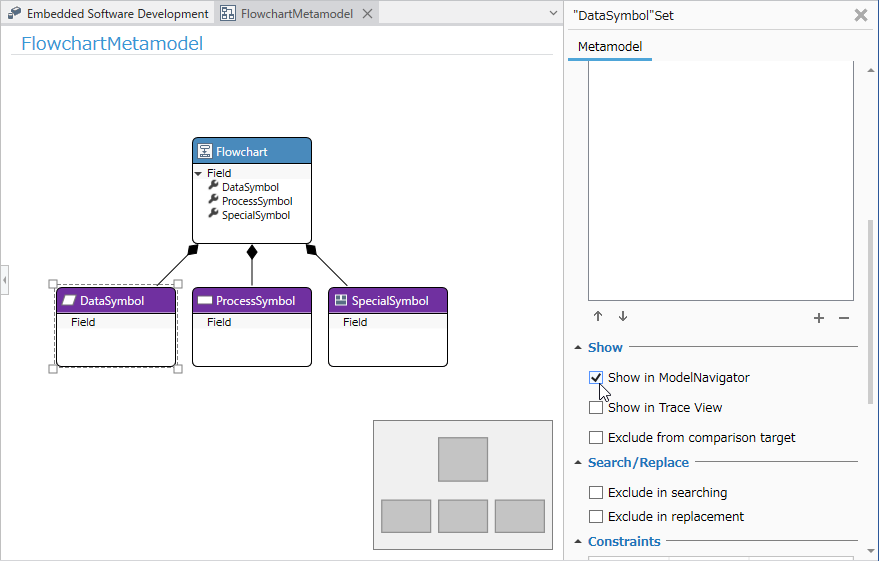Click the Flowchart entity icon in diagram header
This screenshot has width=879, height=561.
click(x=205, y=151)
